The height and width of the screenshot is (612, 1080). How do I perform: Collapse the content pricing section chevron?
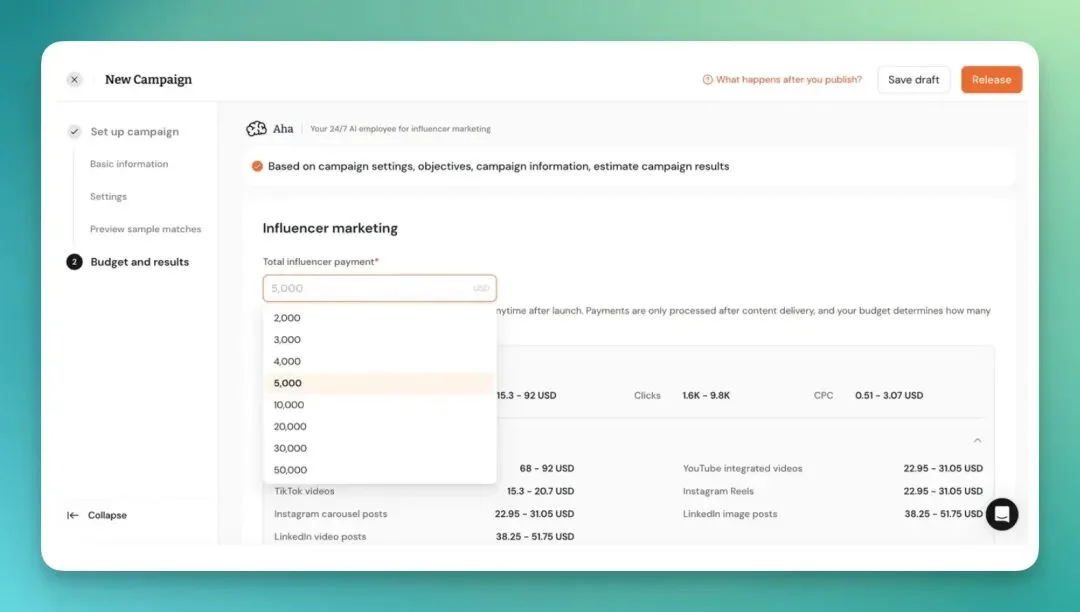pos(977,440)
